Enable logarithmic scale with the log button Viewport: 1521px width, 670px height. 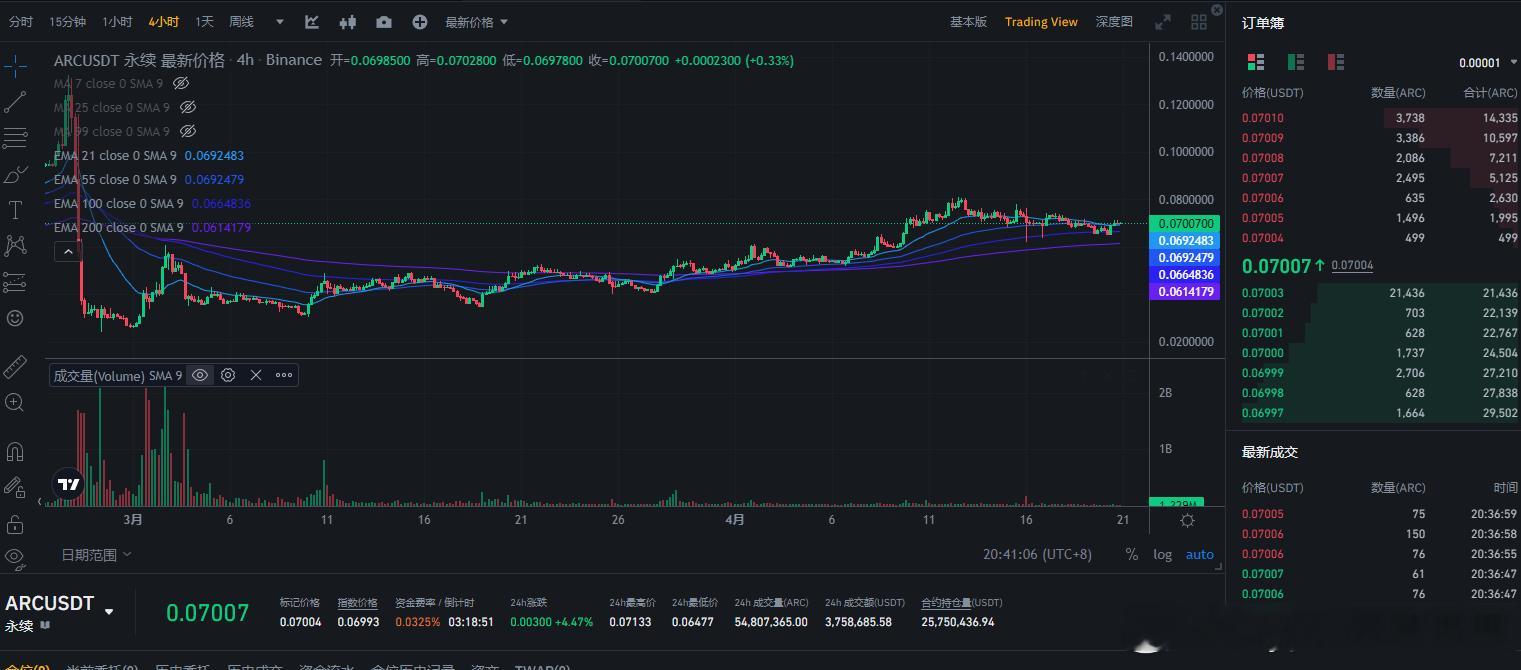[x=1162, y=554]
